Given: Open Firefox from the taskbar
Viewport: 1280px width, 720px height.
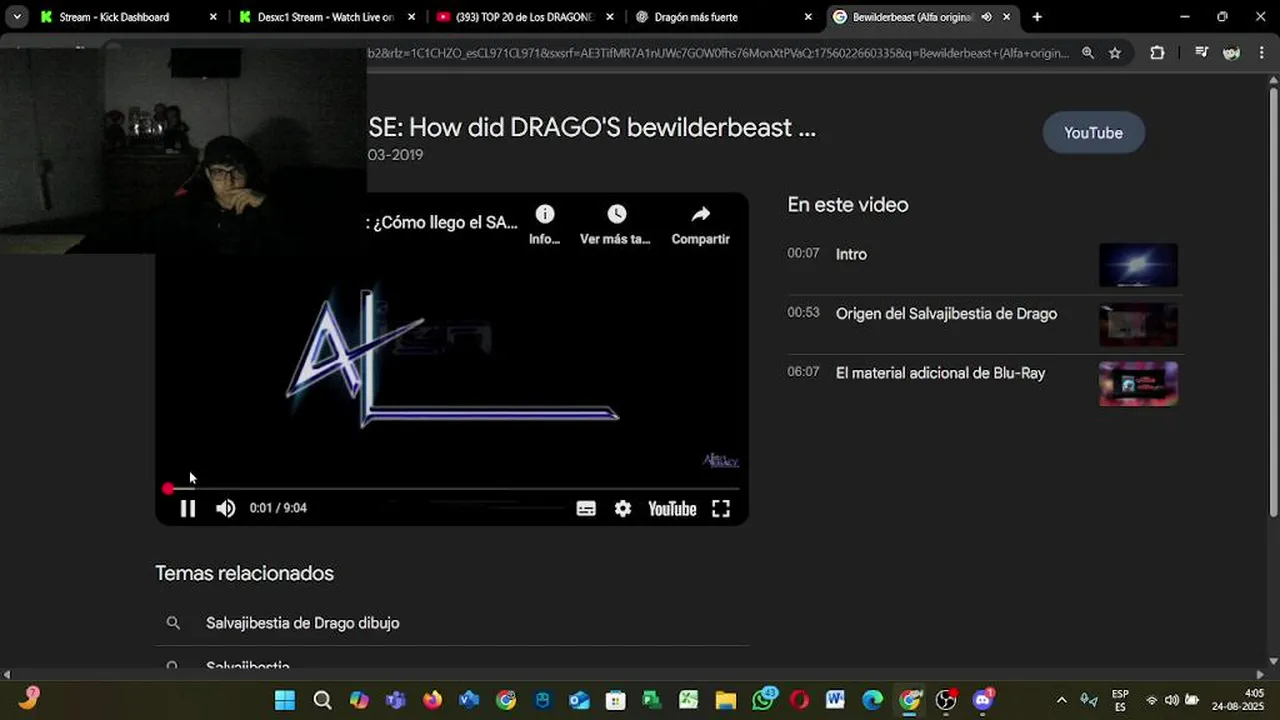Looking at the screenshot, I should coord(432,700).
